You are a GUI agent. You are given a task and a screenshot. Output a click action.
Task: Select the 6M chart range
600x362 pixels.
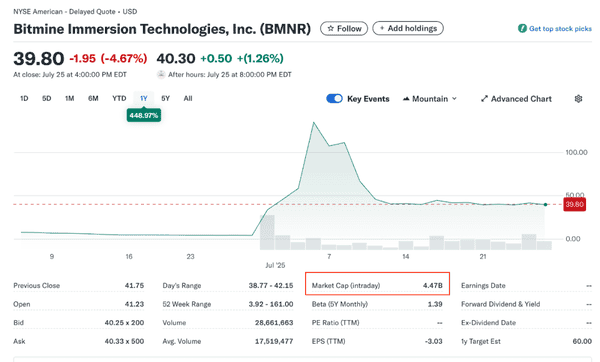point(93,98)
